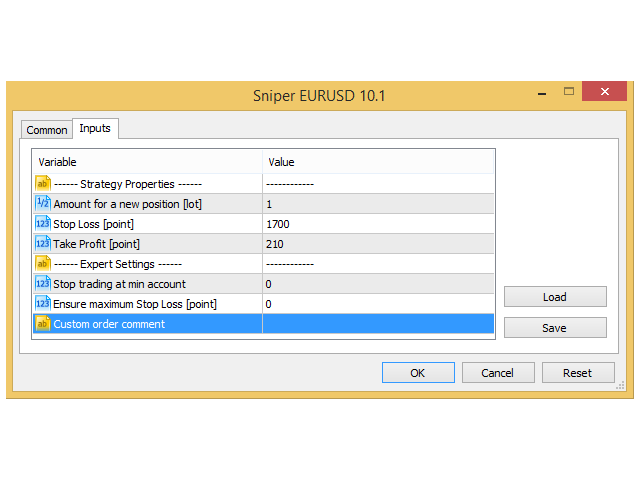The image size is (640, 480).
Task: Edit the Take Profit value 210
Action: [x=378, y=244]
